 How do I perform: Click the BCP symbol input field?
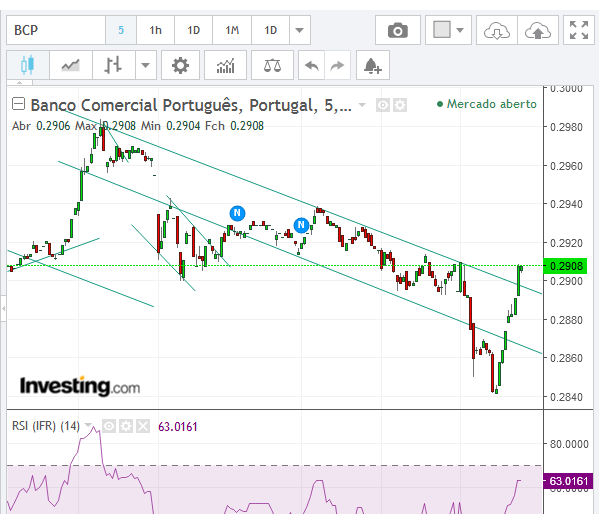pos(56,30)
